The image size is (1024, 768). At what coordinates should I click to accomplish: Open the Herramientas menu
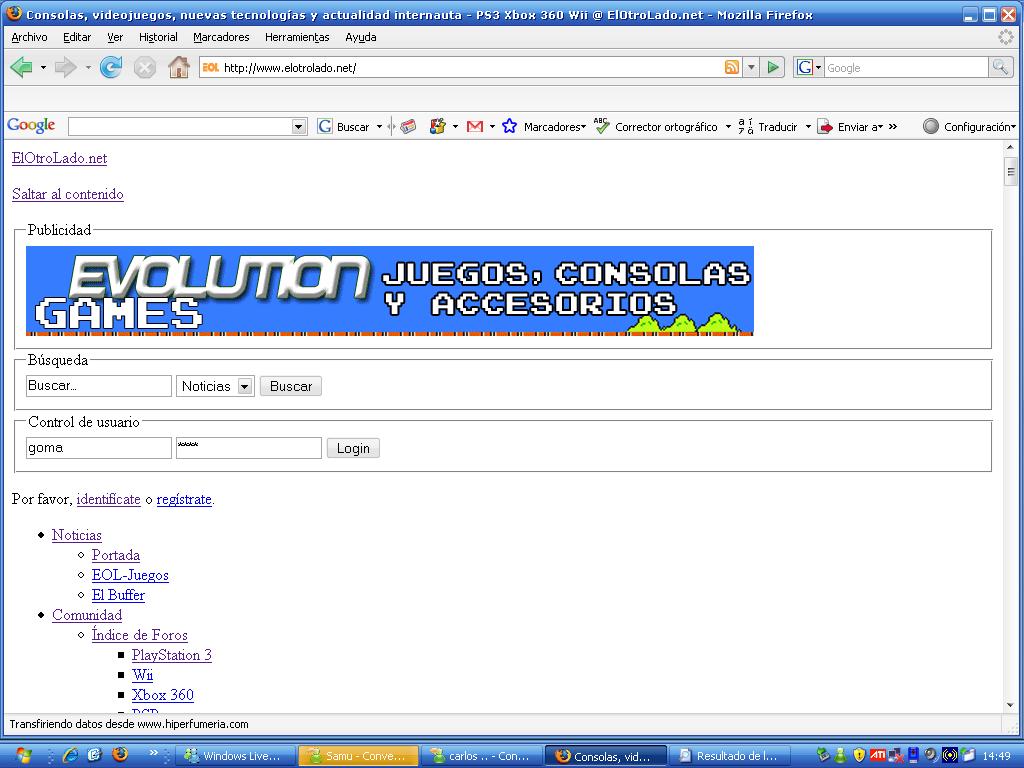pos(297,37)
